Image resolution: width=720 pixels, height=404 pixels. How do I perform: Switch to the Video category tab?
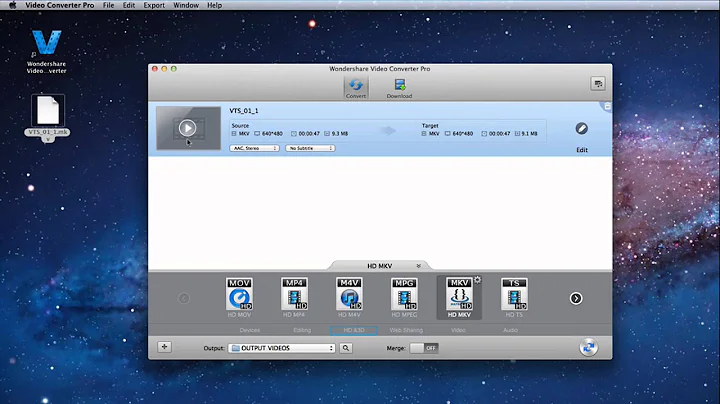coord(458,330)
